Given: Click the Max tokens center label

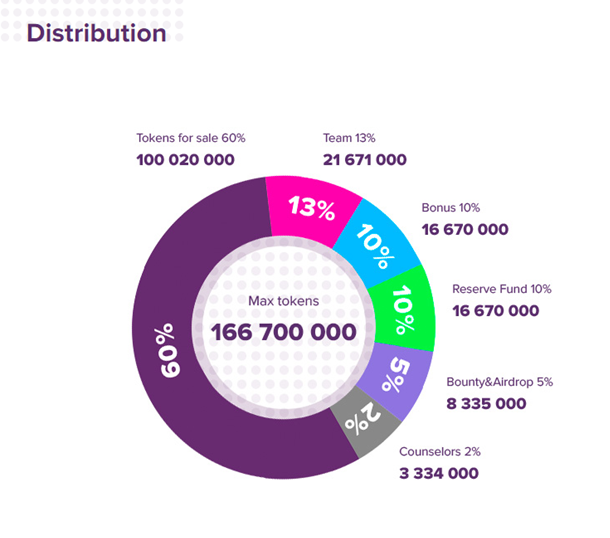Looking at the screenshot, I should click(x=284, y=301).
